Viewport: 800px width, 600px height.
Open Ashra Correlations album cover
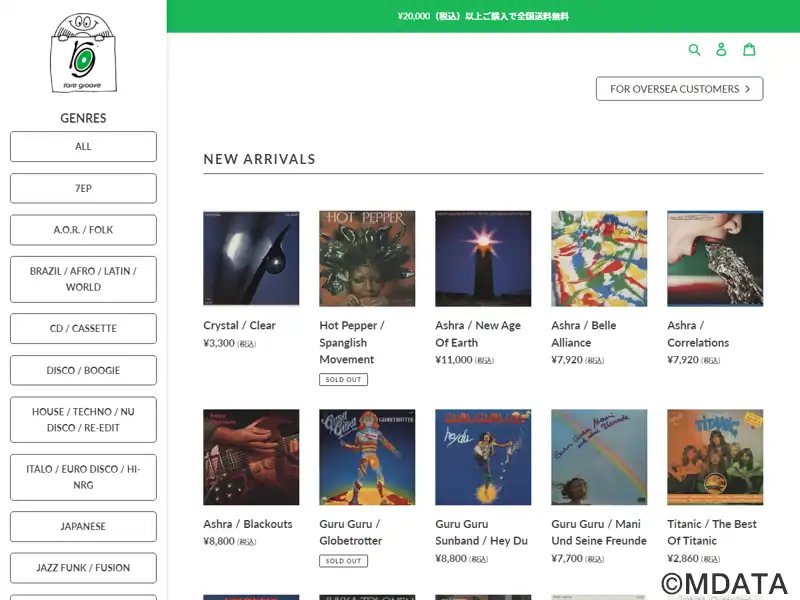(715, 259)
